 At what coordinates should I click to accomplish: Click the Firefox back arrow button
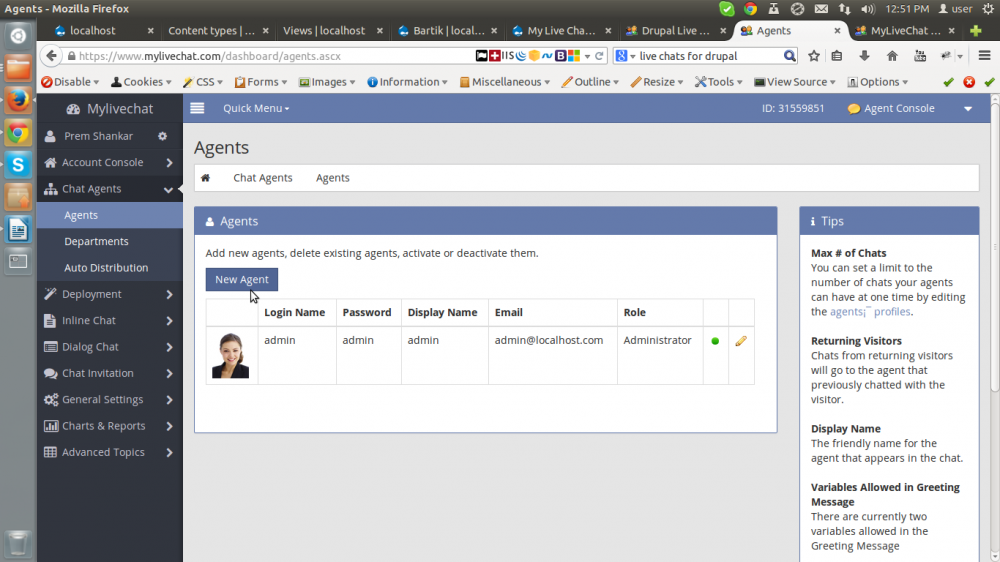pos(52,56)
